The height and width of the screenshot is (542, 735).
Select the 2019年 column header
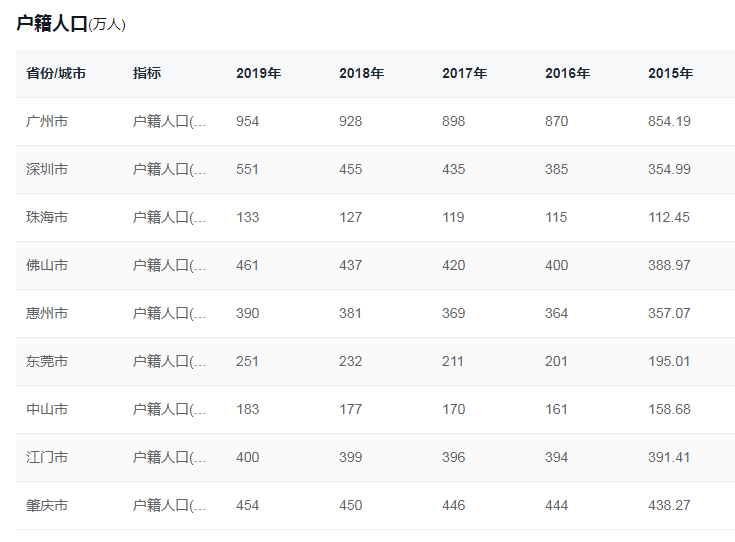(258, 73)
